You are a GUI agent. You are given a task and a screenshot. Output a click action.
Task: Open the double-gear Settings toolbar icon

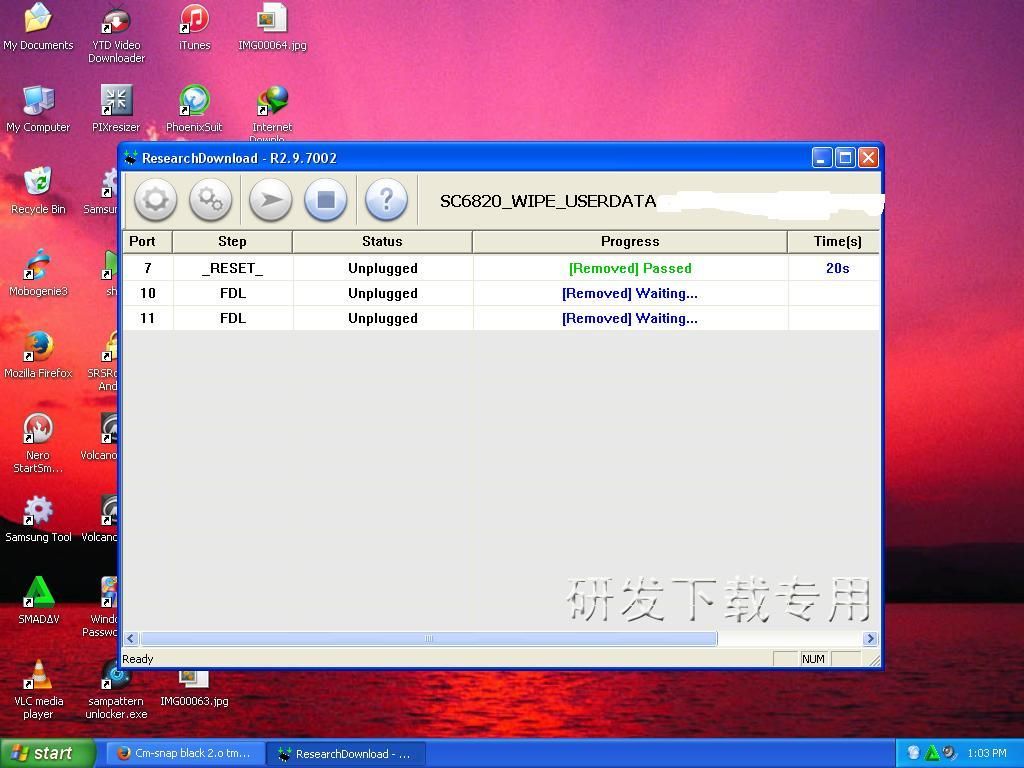pyautogui.click(x=210, y=200)
